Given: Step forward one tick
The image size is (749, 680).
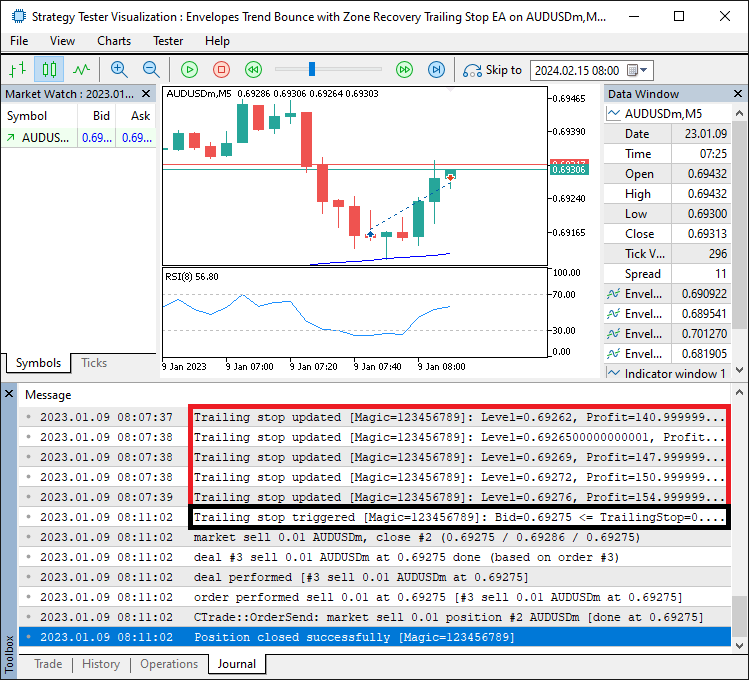Looking at the screenshot, I should [x=436, y=70].
